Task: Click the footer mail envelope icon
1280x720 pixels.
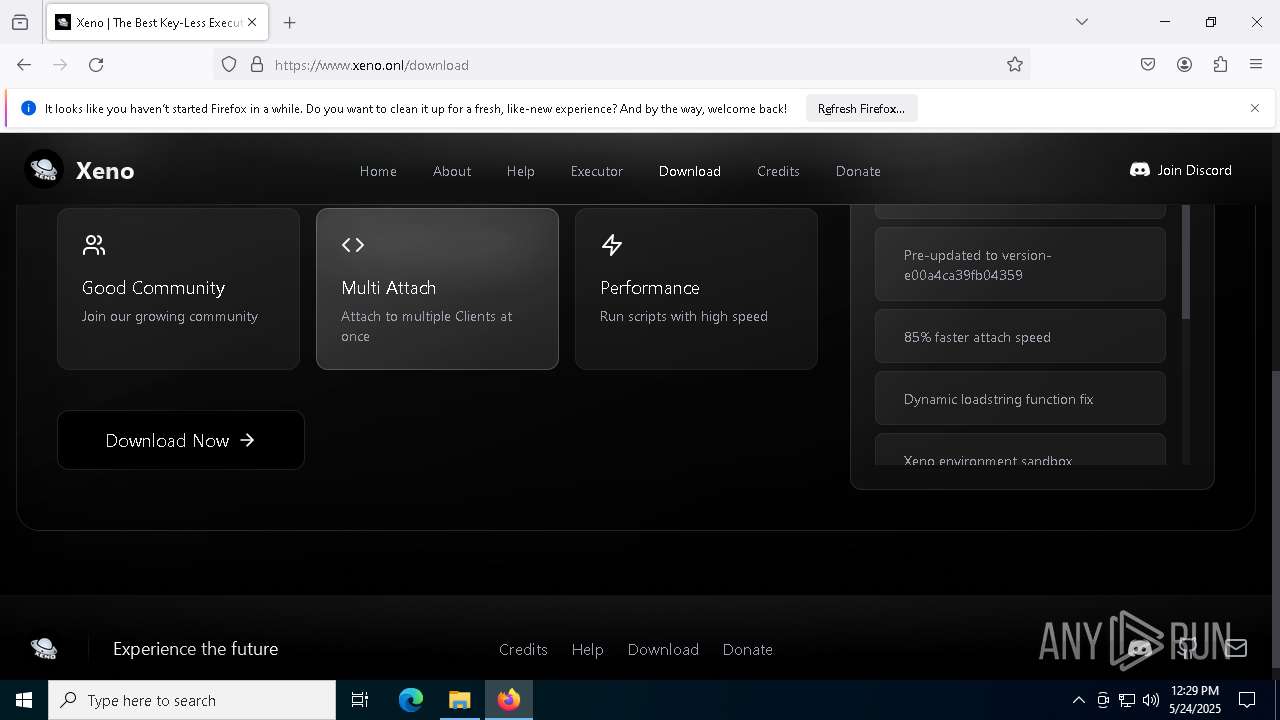Action: click(1236, 648)
